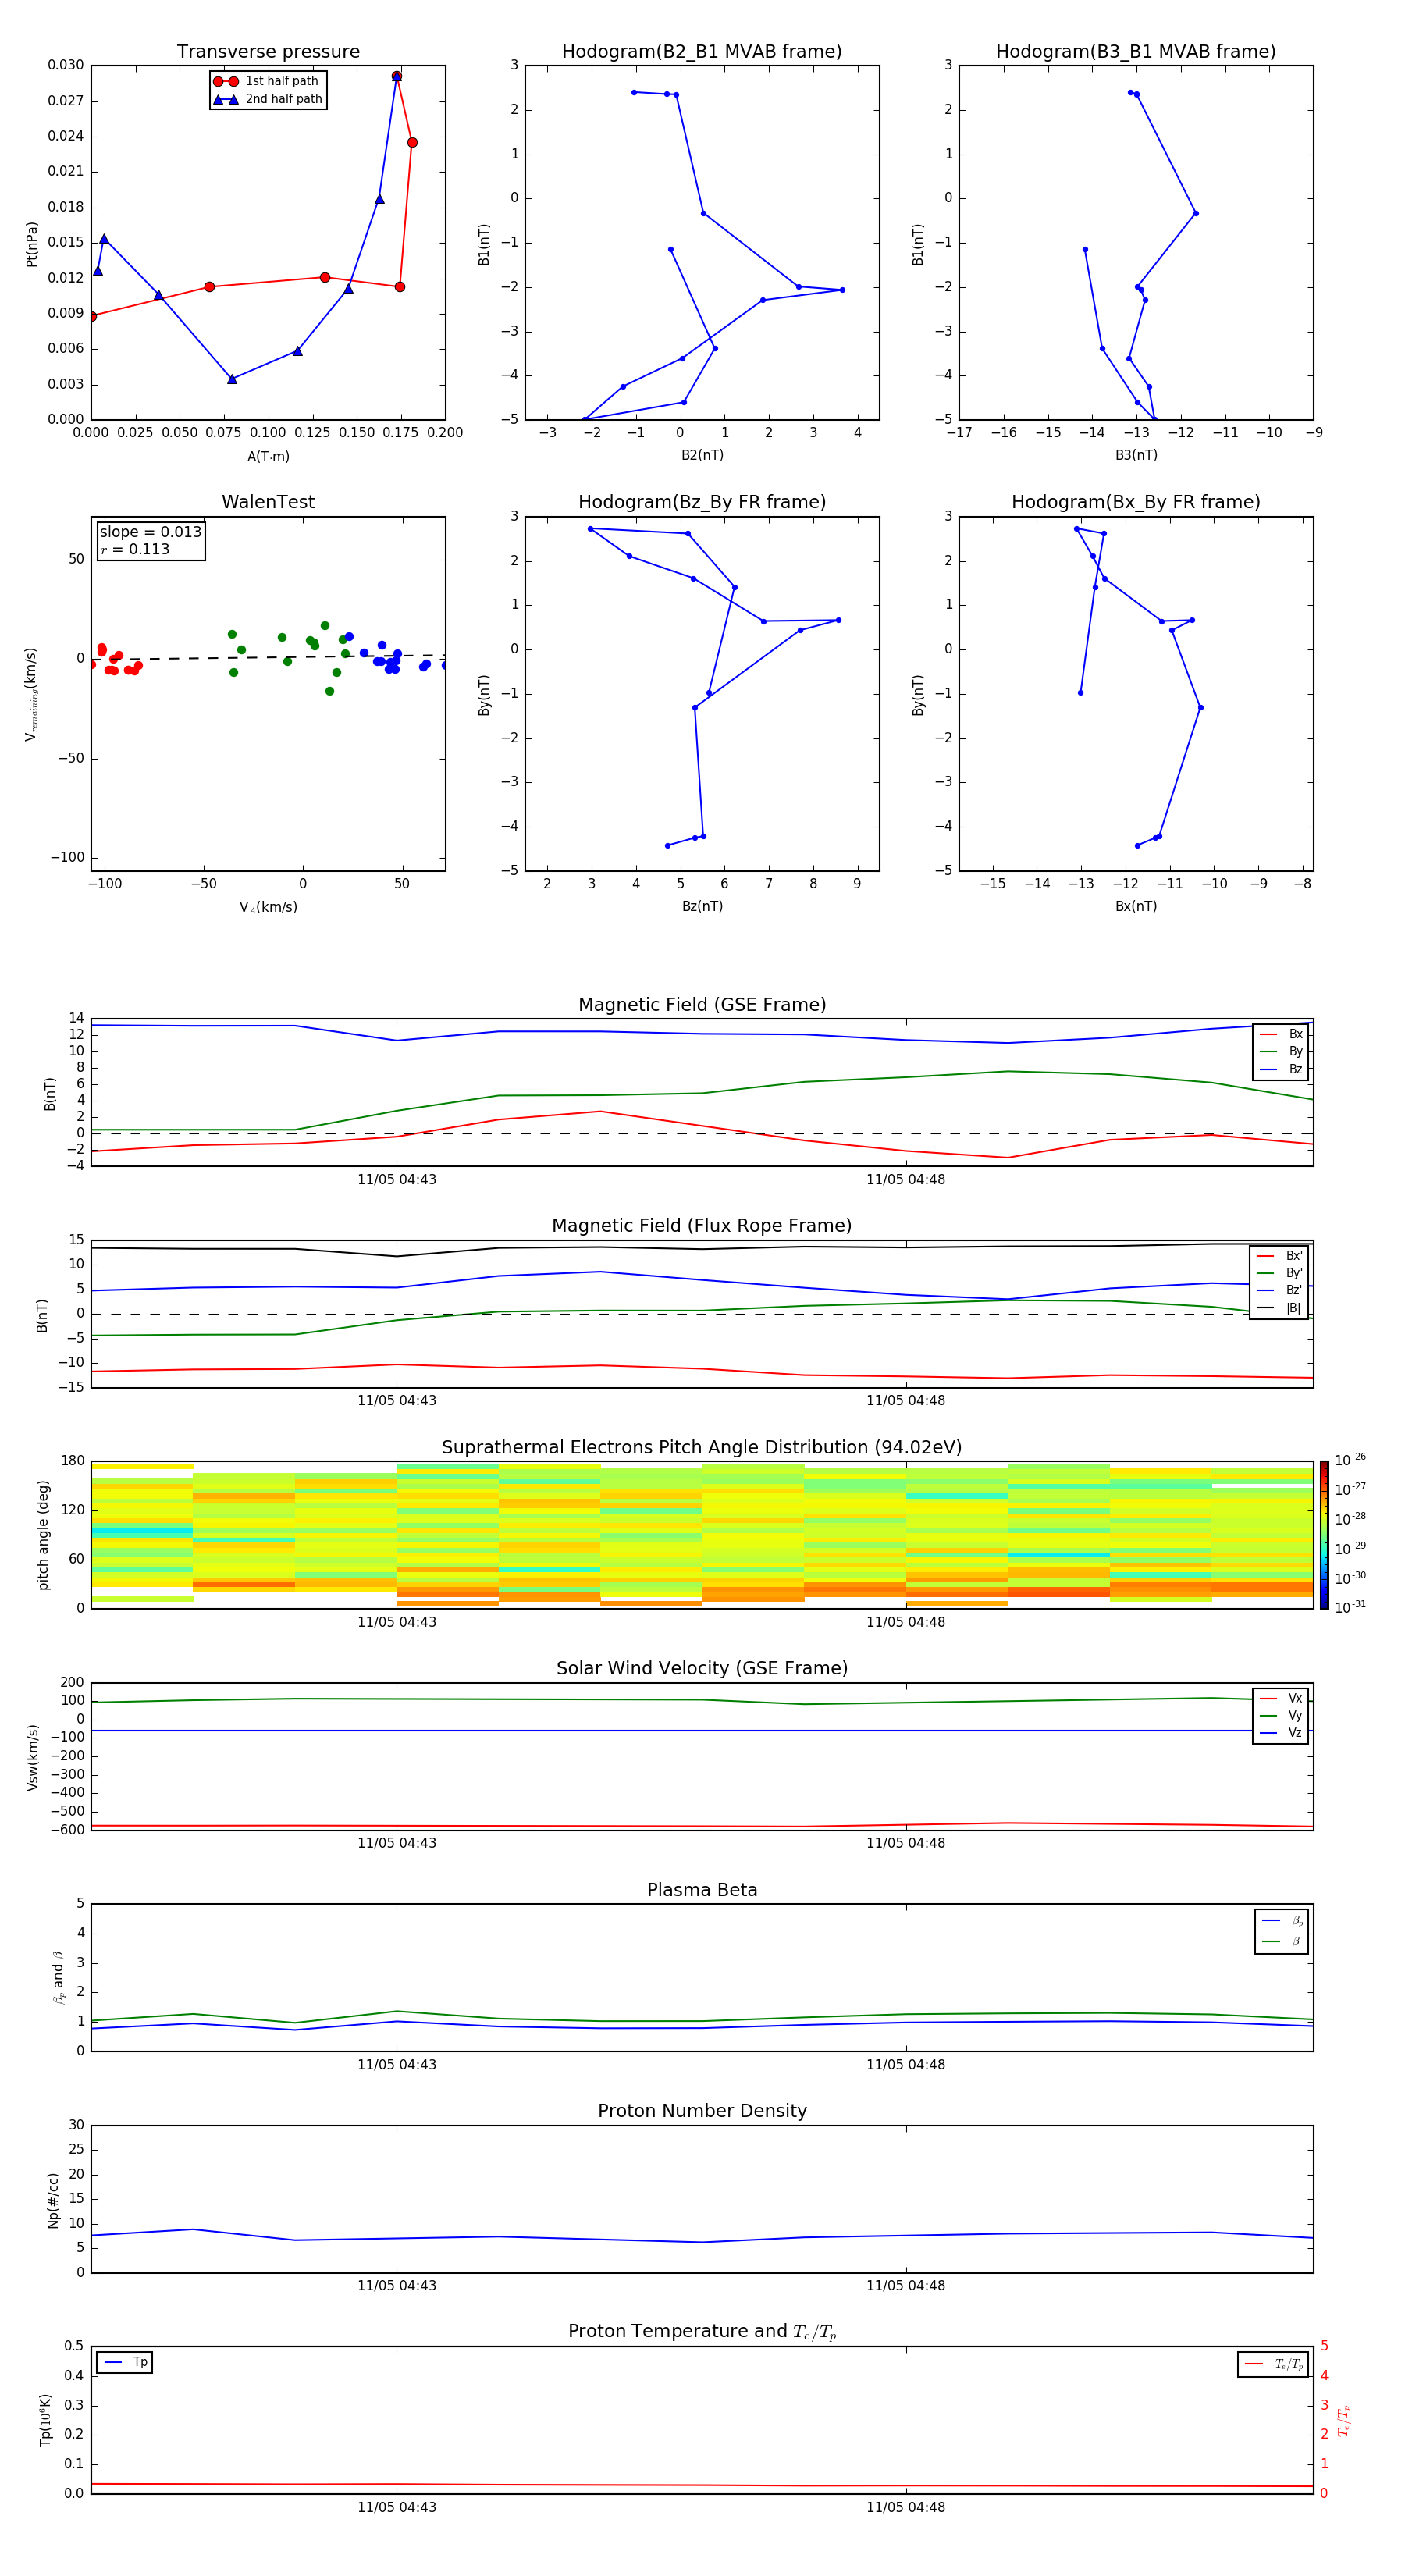The image size is (1405, 2576).
Task: Click the 'Pt(nPa)' y-axis label
Action: (32, 244)
